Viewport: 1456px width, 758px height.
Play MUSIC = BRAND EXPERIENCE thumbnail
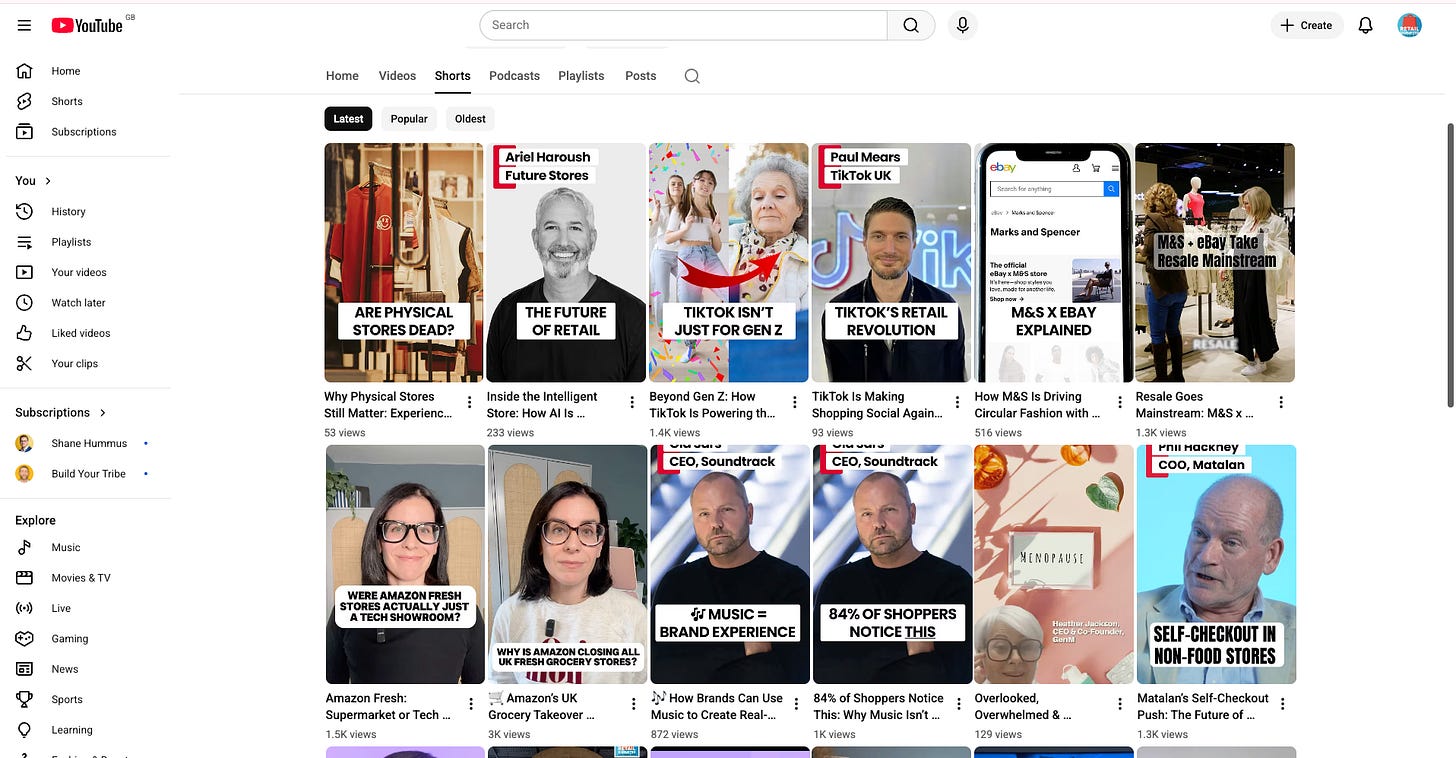(730, 564)
